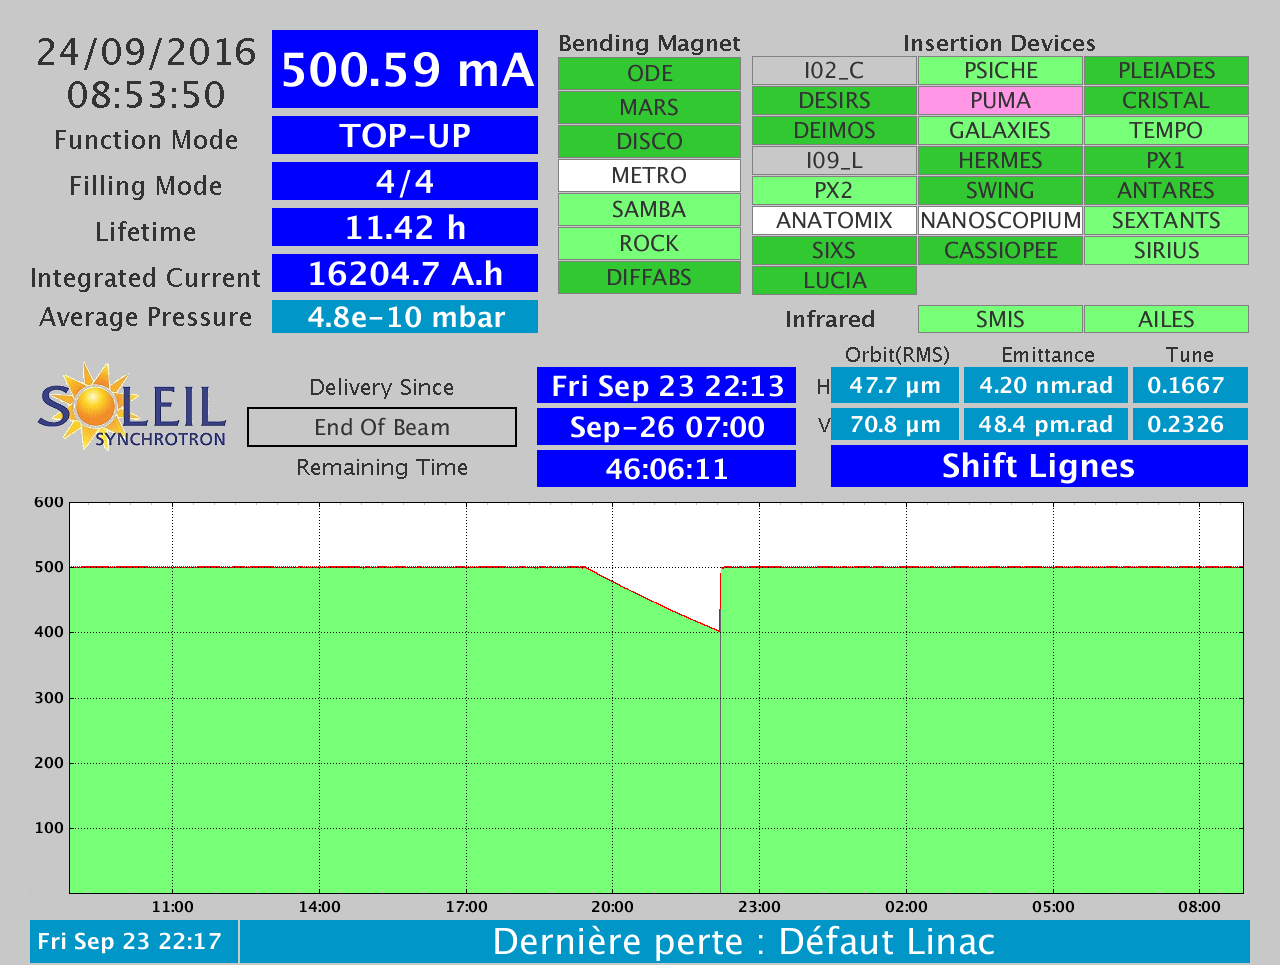Click the Dernière perte Défaut Linac message
This screenshot has width=1280, height=965.
(745, 942)
